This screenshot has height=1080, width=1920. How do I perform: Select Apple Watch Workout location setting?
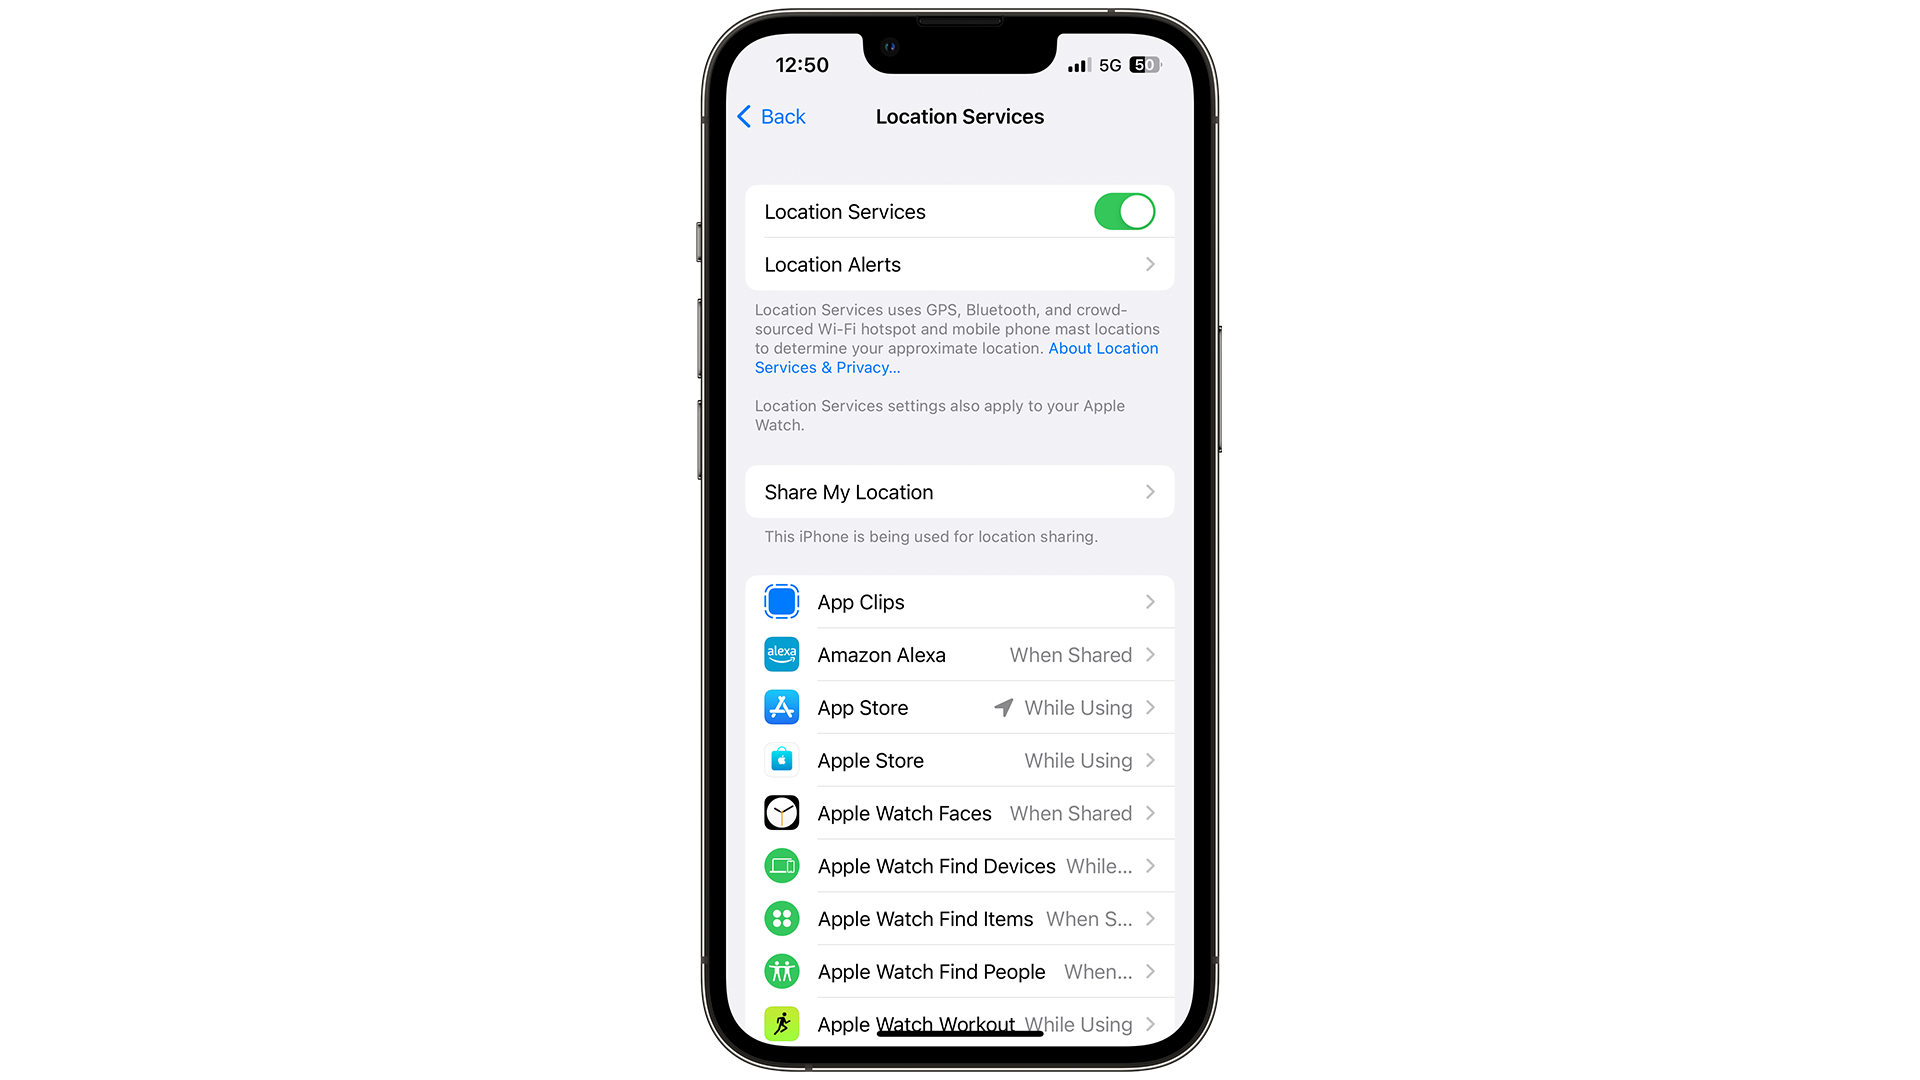[957, 1023]
